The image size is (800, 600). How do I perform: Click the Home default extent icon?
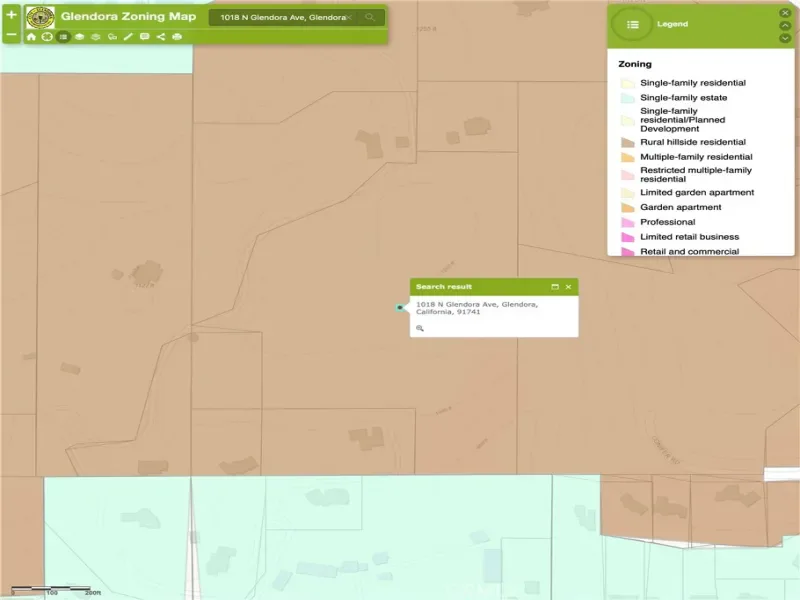coord(31,37)
